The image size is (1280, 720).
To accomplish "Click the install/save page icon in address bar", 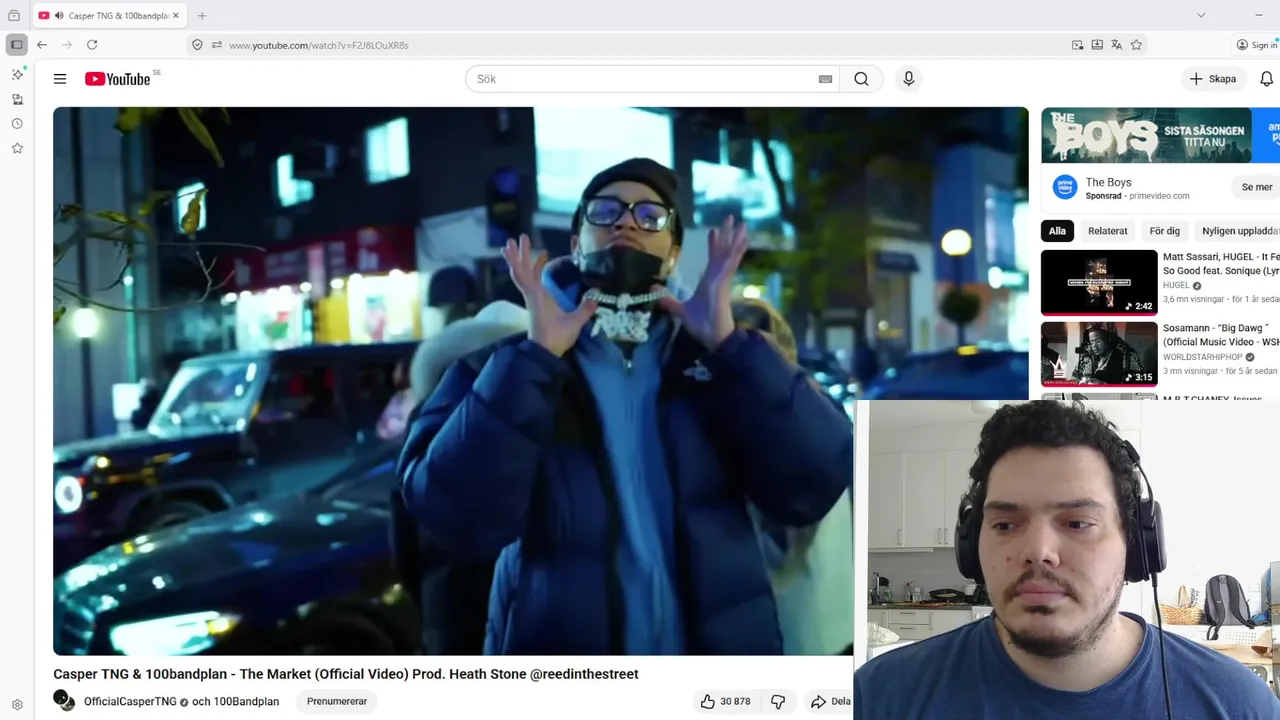I will pos(1097,45).
